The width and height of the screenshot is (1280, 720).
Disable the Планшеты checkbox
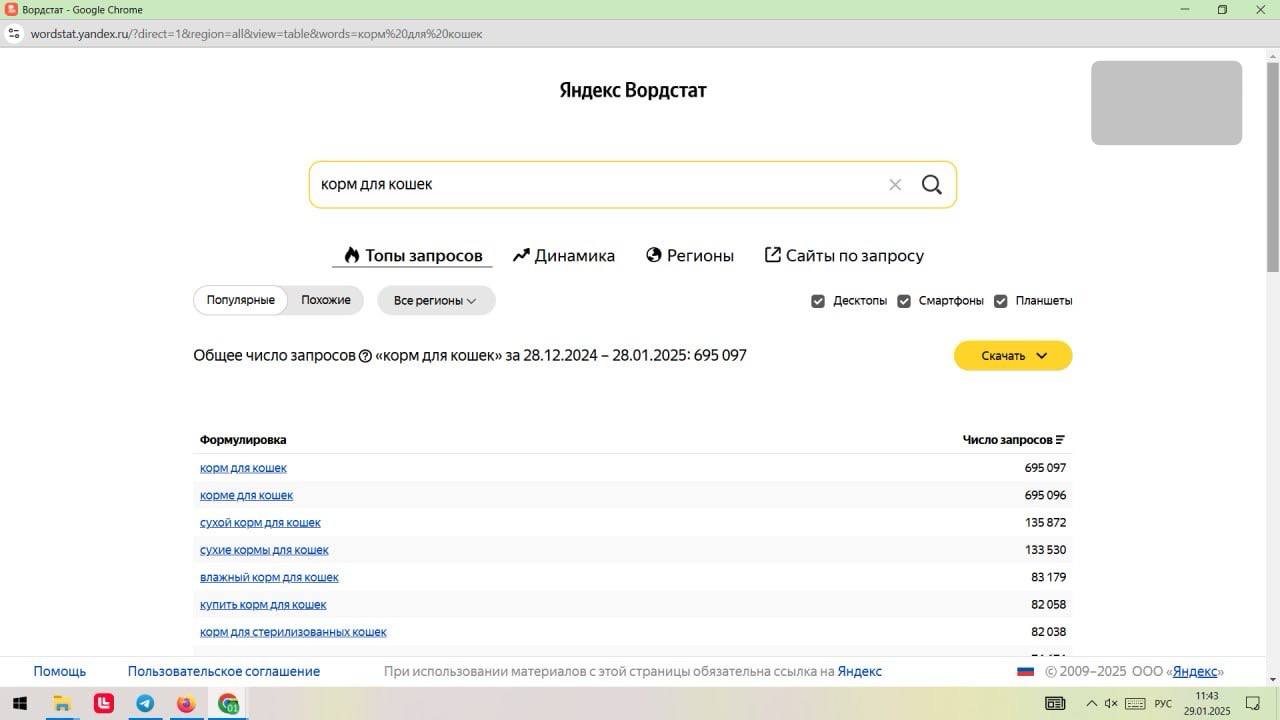pos(1000,301)
